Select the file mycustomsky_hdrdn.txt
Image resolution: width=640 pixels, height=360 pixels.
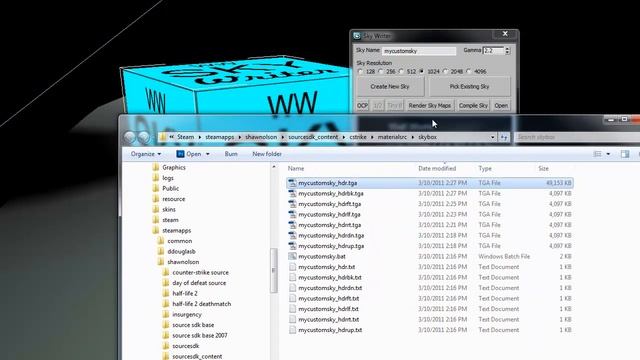coord(330,288)
